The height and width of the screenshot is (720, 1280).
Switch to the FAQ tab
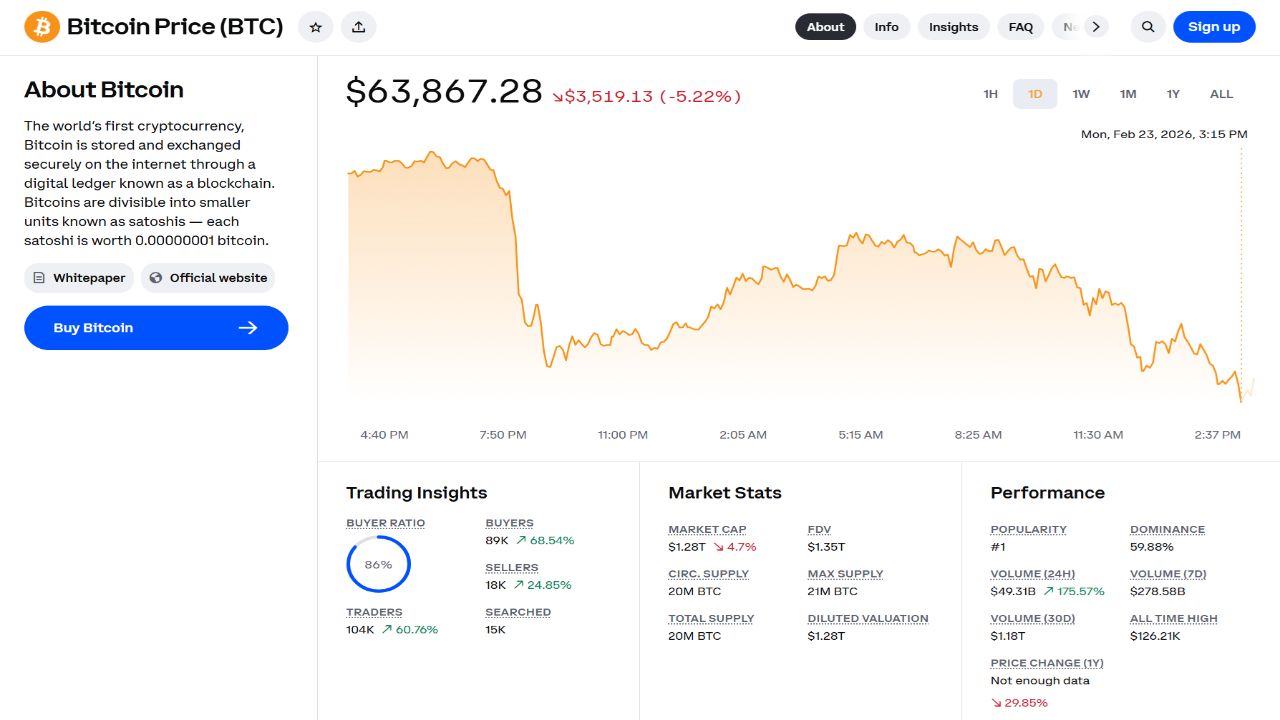[x=1020, y=27]
